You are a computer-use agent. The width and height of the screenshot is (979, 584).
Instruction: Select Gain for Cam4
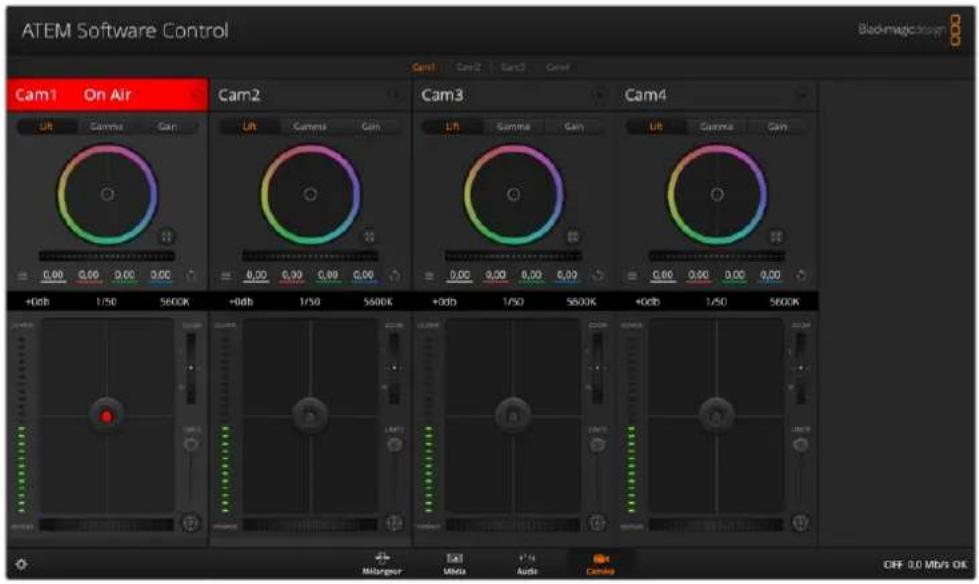tap(777, 127)
